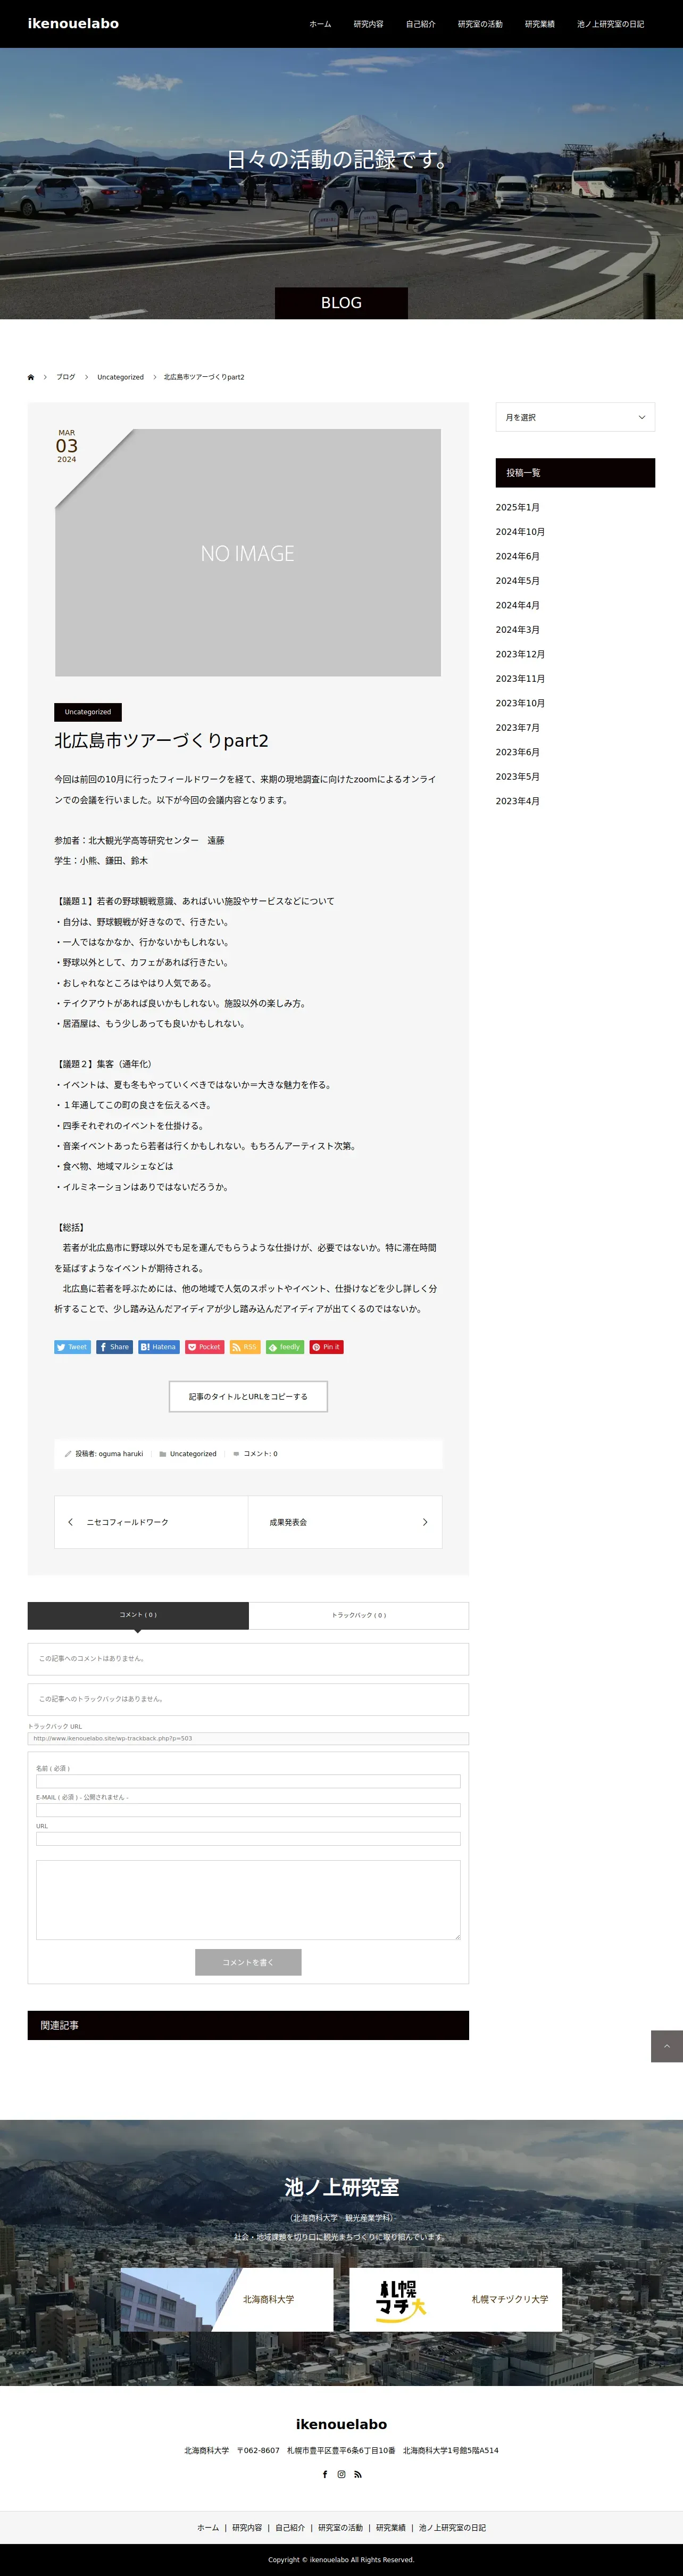The width and height of the screenshot is (683, 2576).
Task: Save post to Pocket
Action: 204,1347
